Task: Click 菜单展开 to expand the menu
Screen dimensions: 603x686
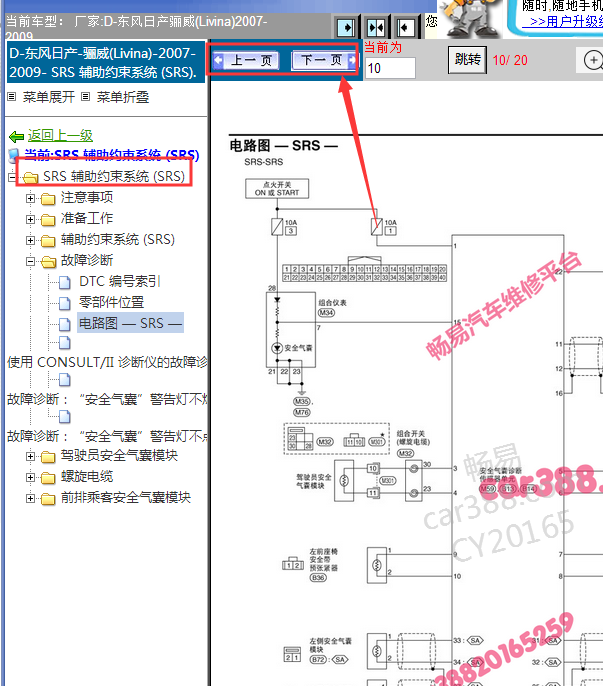Action: tap(49, 97)
